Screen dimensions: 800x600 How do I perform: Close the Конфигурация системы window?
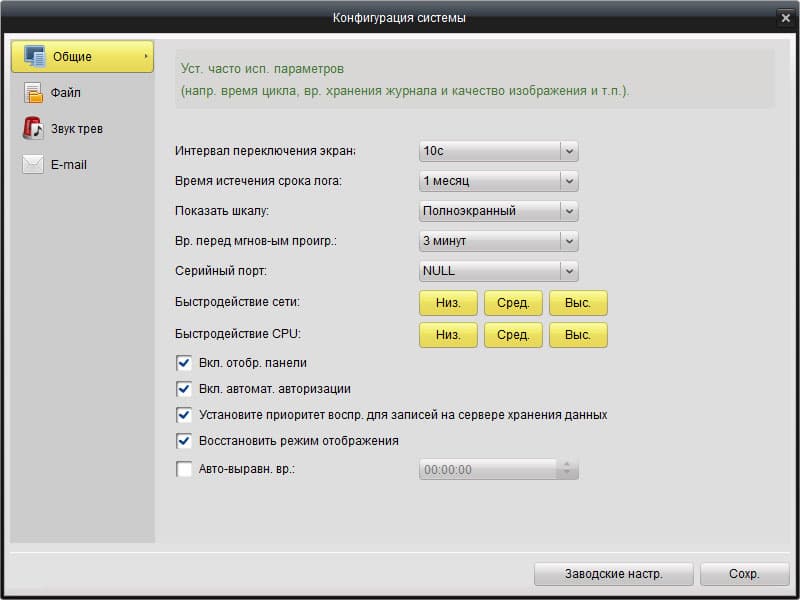pyautogui.click(x=786, y=18)
